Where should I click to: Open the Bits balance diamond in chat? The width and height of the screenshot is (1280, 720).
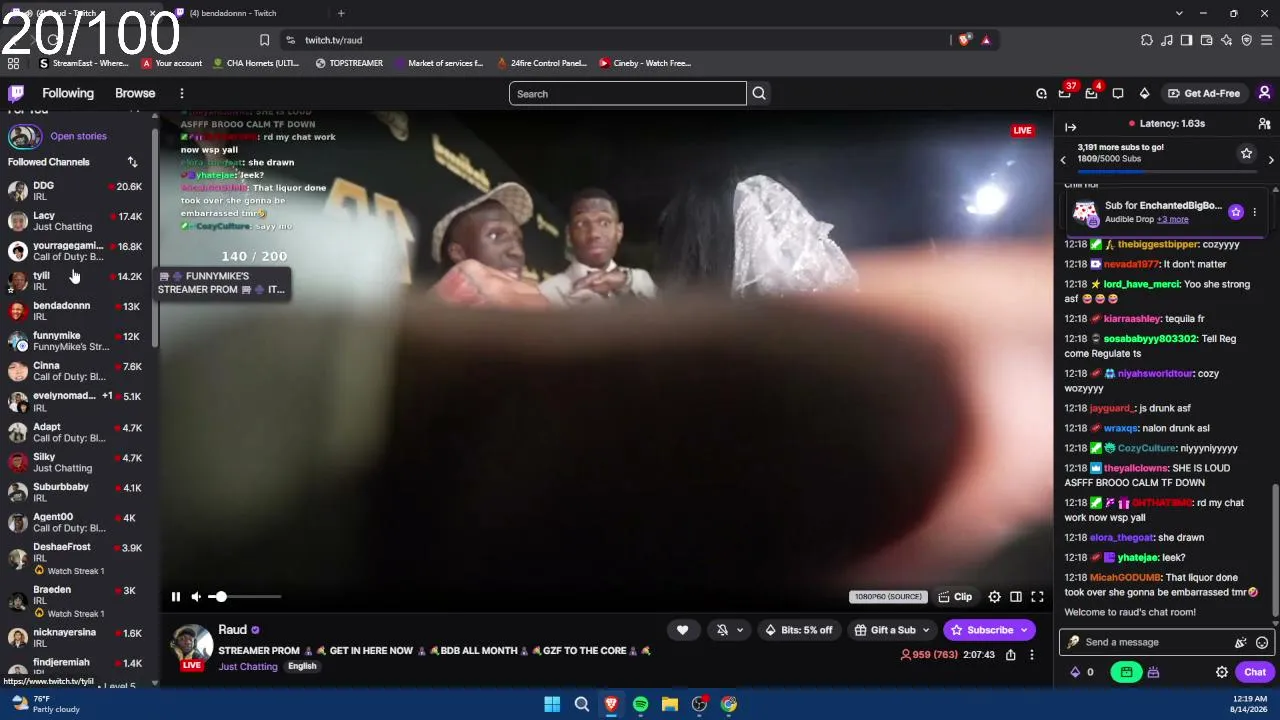(1075, 673)
